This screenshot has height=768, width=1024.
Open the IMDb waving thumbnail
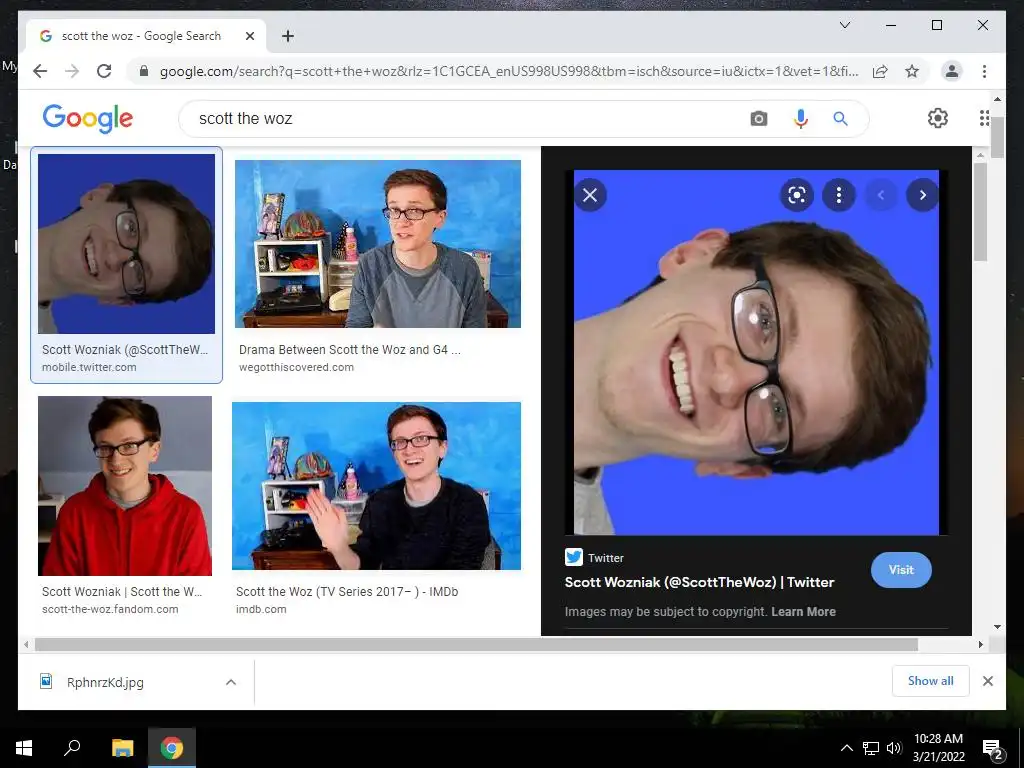tap(376, 486)
